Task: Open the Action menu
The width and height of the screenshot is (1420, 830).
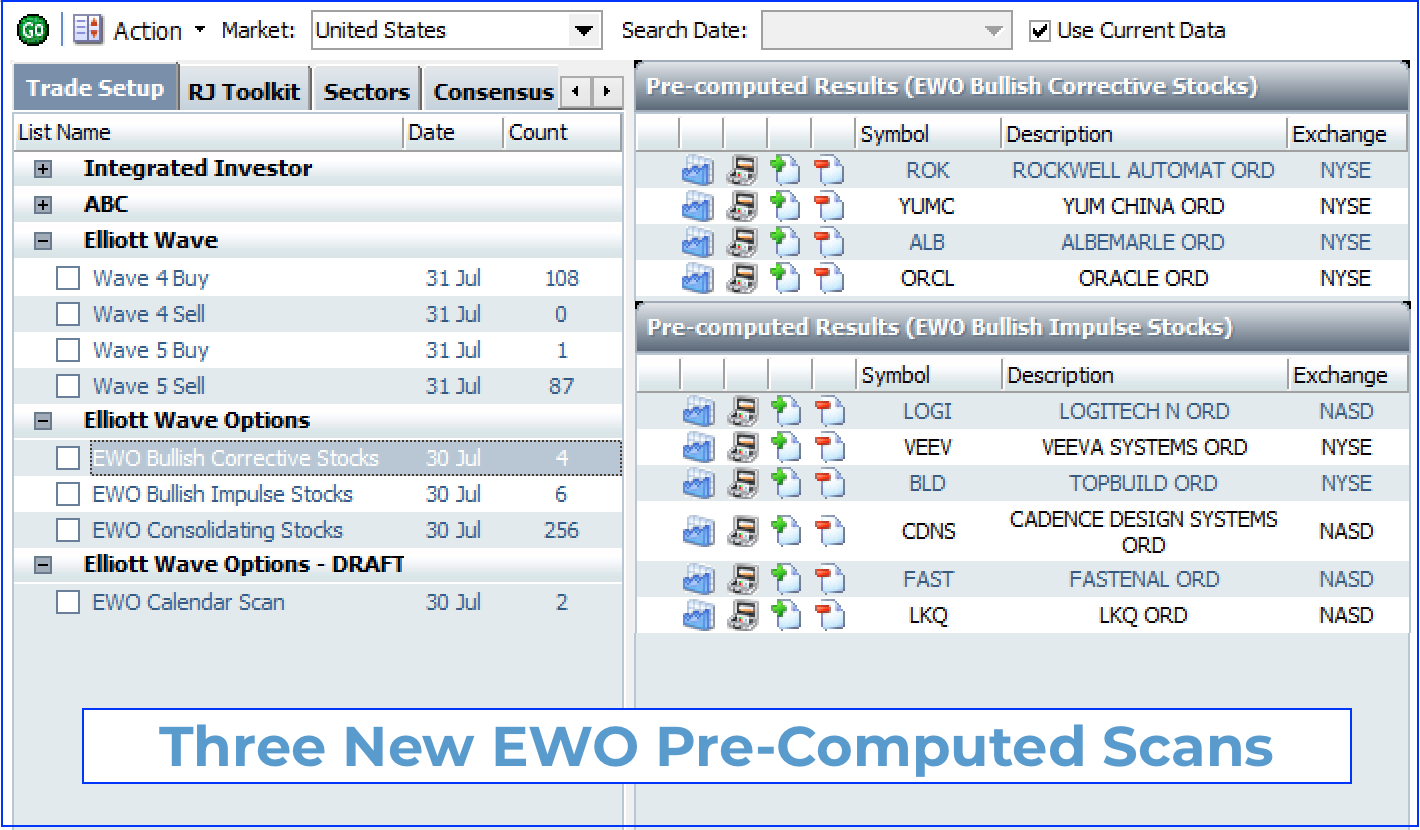Action: coord(147,29)
